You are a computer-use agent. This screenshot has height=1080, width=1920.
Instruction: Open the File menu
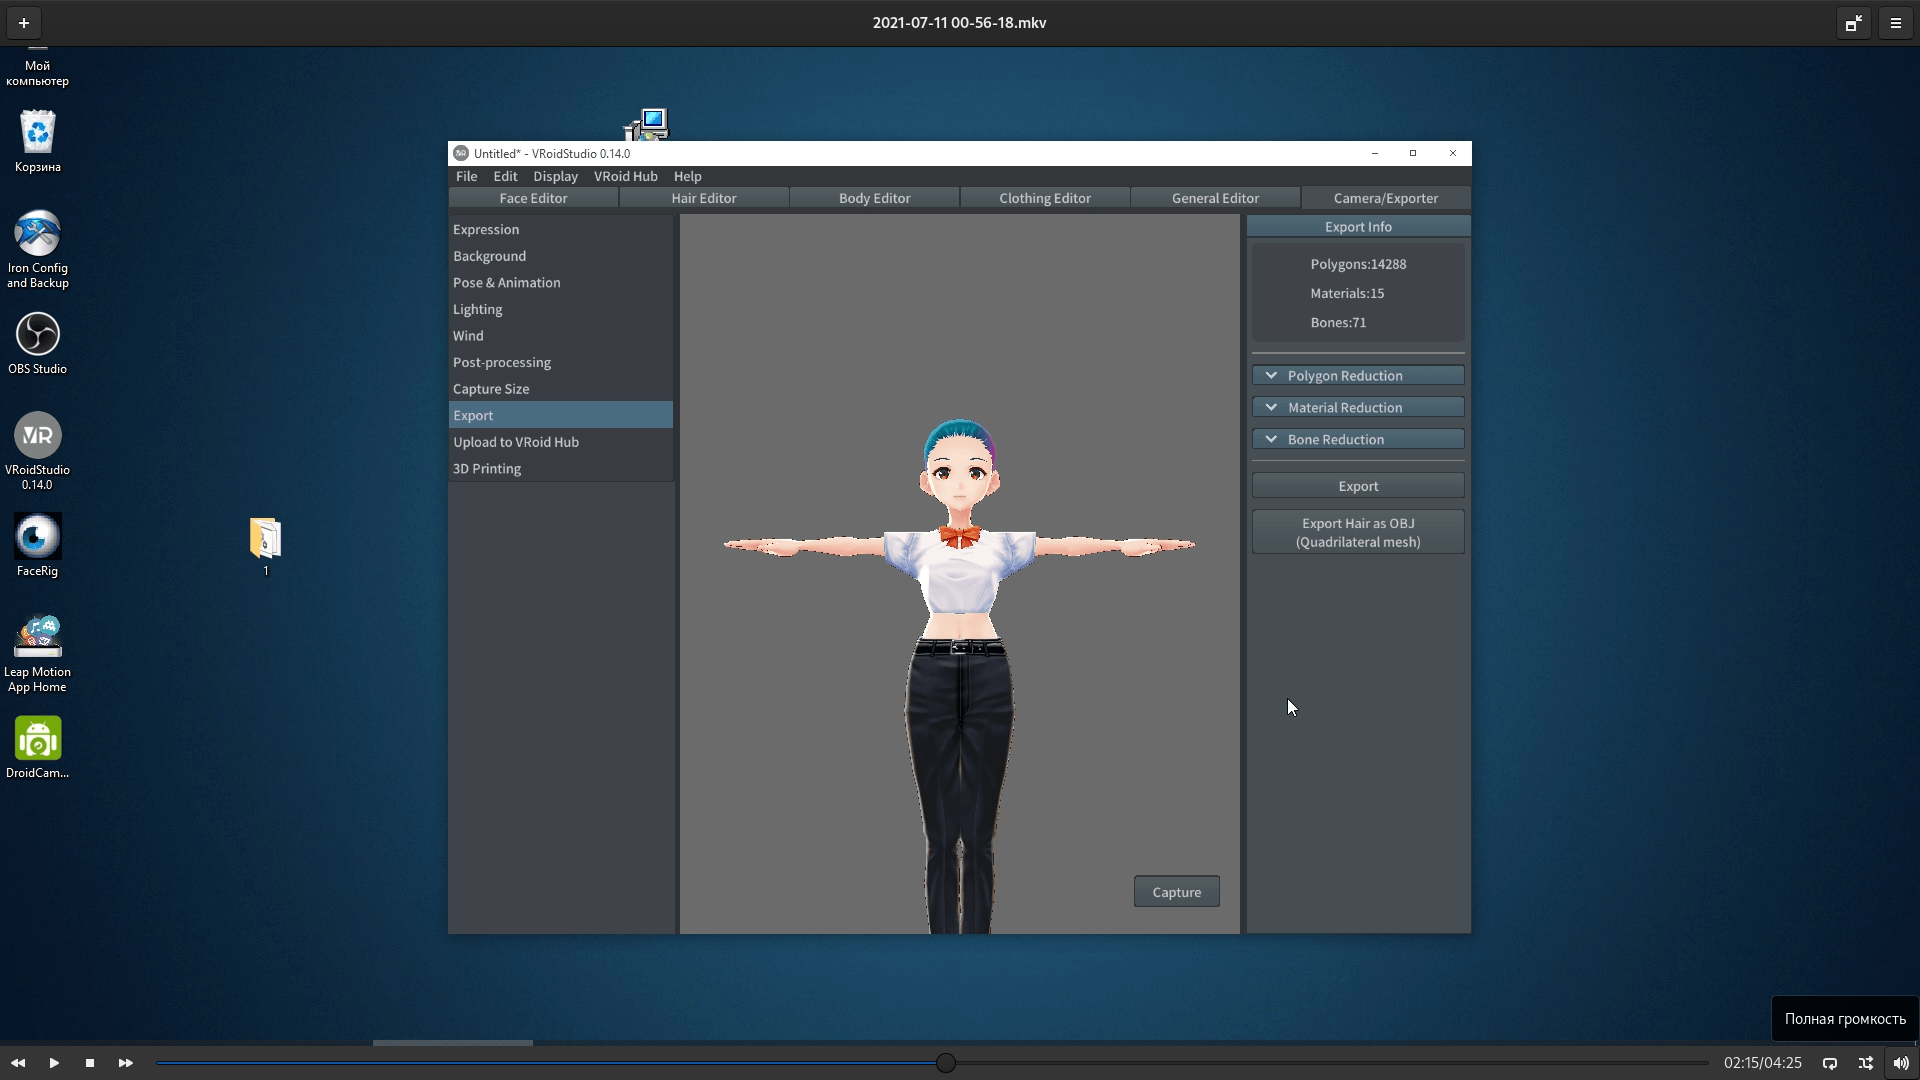click(x=467, y=176)
